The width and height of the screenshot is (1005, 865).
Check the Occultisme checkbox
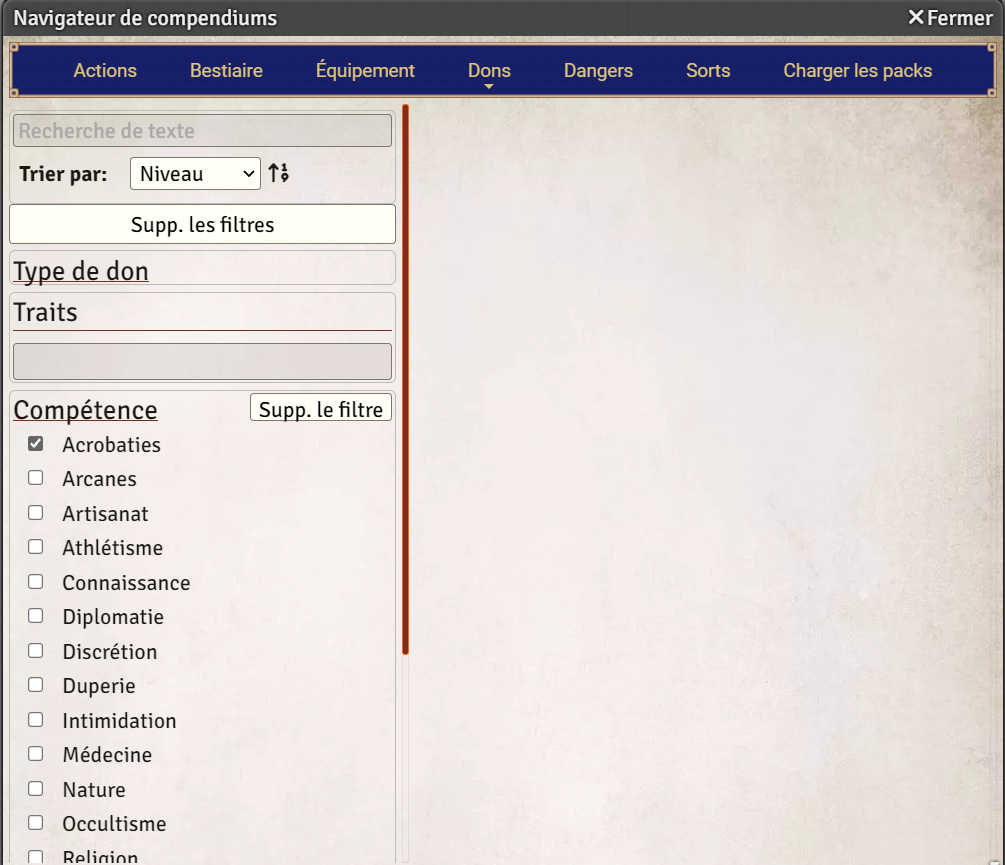(x=35, y=822)
